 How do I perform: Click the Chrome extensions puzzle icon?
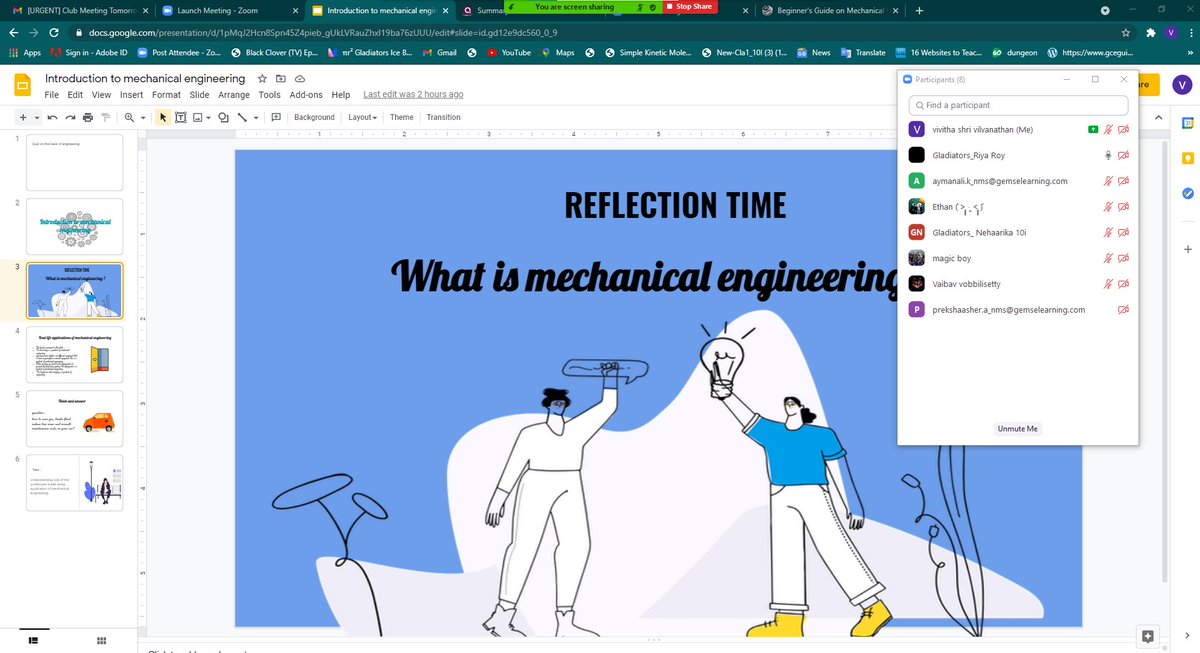pyautogui.click(x=1150, y=32)
